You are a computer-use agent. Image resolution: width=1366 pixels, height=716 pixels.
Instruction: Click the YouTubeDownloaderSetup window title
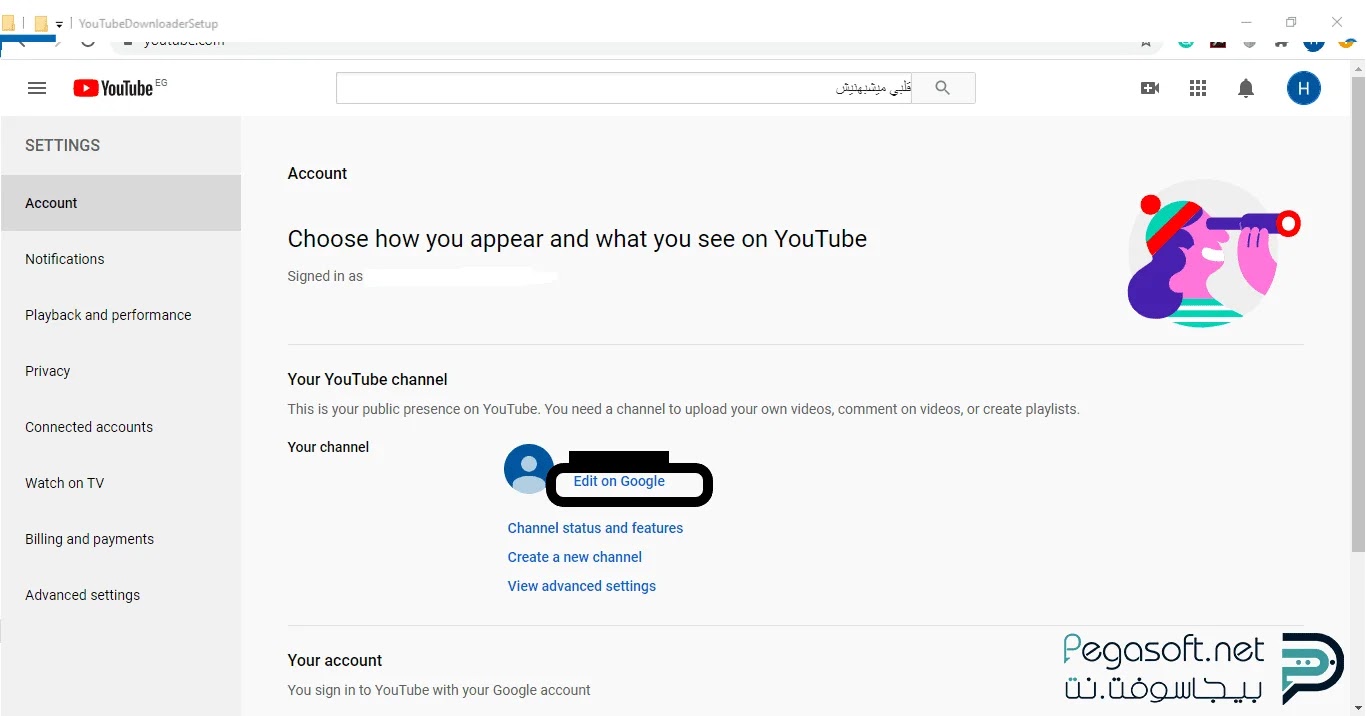(148, 23)
